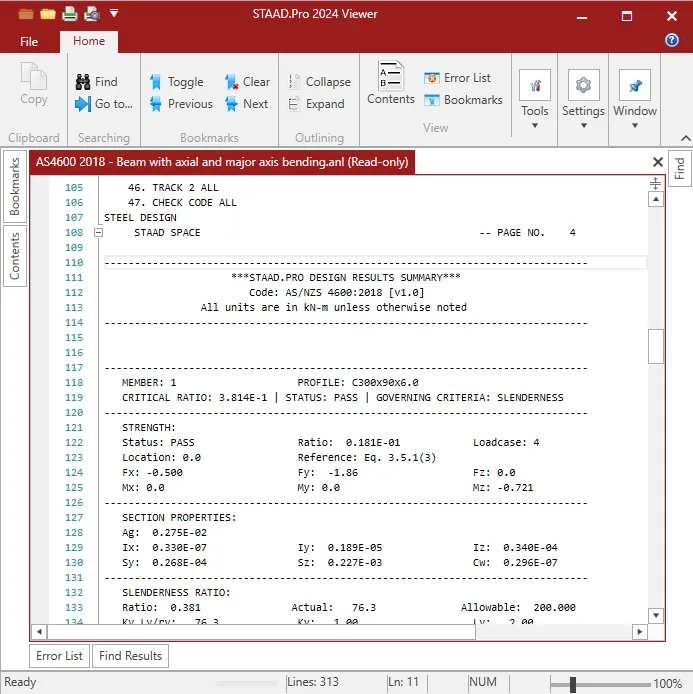Click the 'CRITICAL RATIO: 3.814E-1' text

(194, 397)
